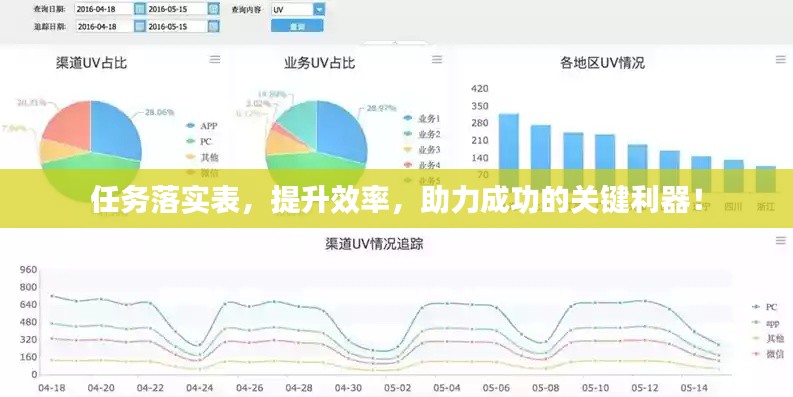Focus the 追踪日期 end date field
793x397 pixels.
(x=177, y=26)
